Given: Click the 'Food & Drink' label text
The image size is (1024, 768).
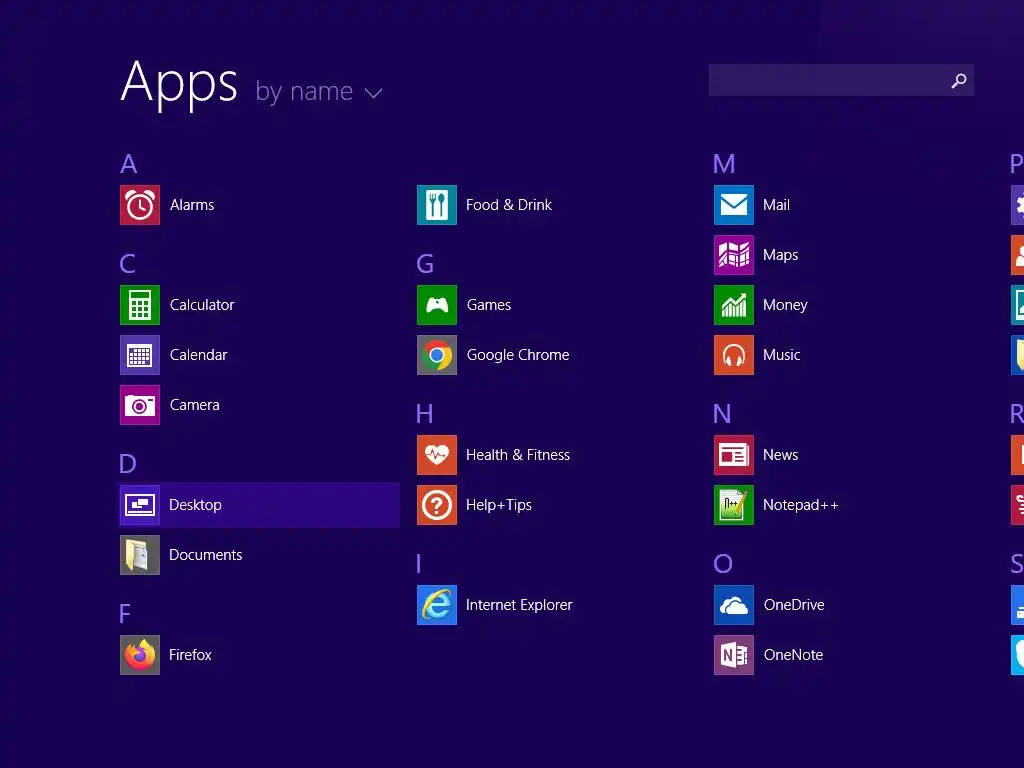Looking at the screenshot, I should [509, 205].
